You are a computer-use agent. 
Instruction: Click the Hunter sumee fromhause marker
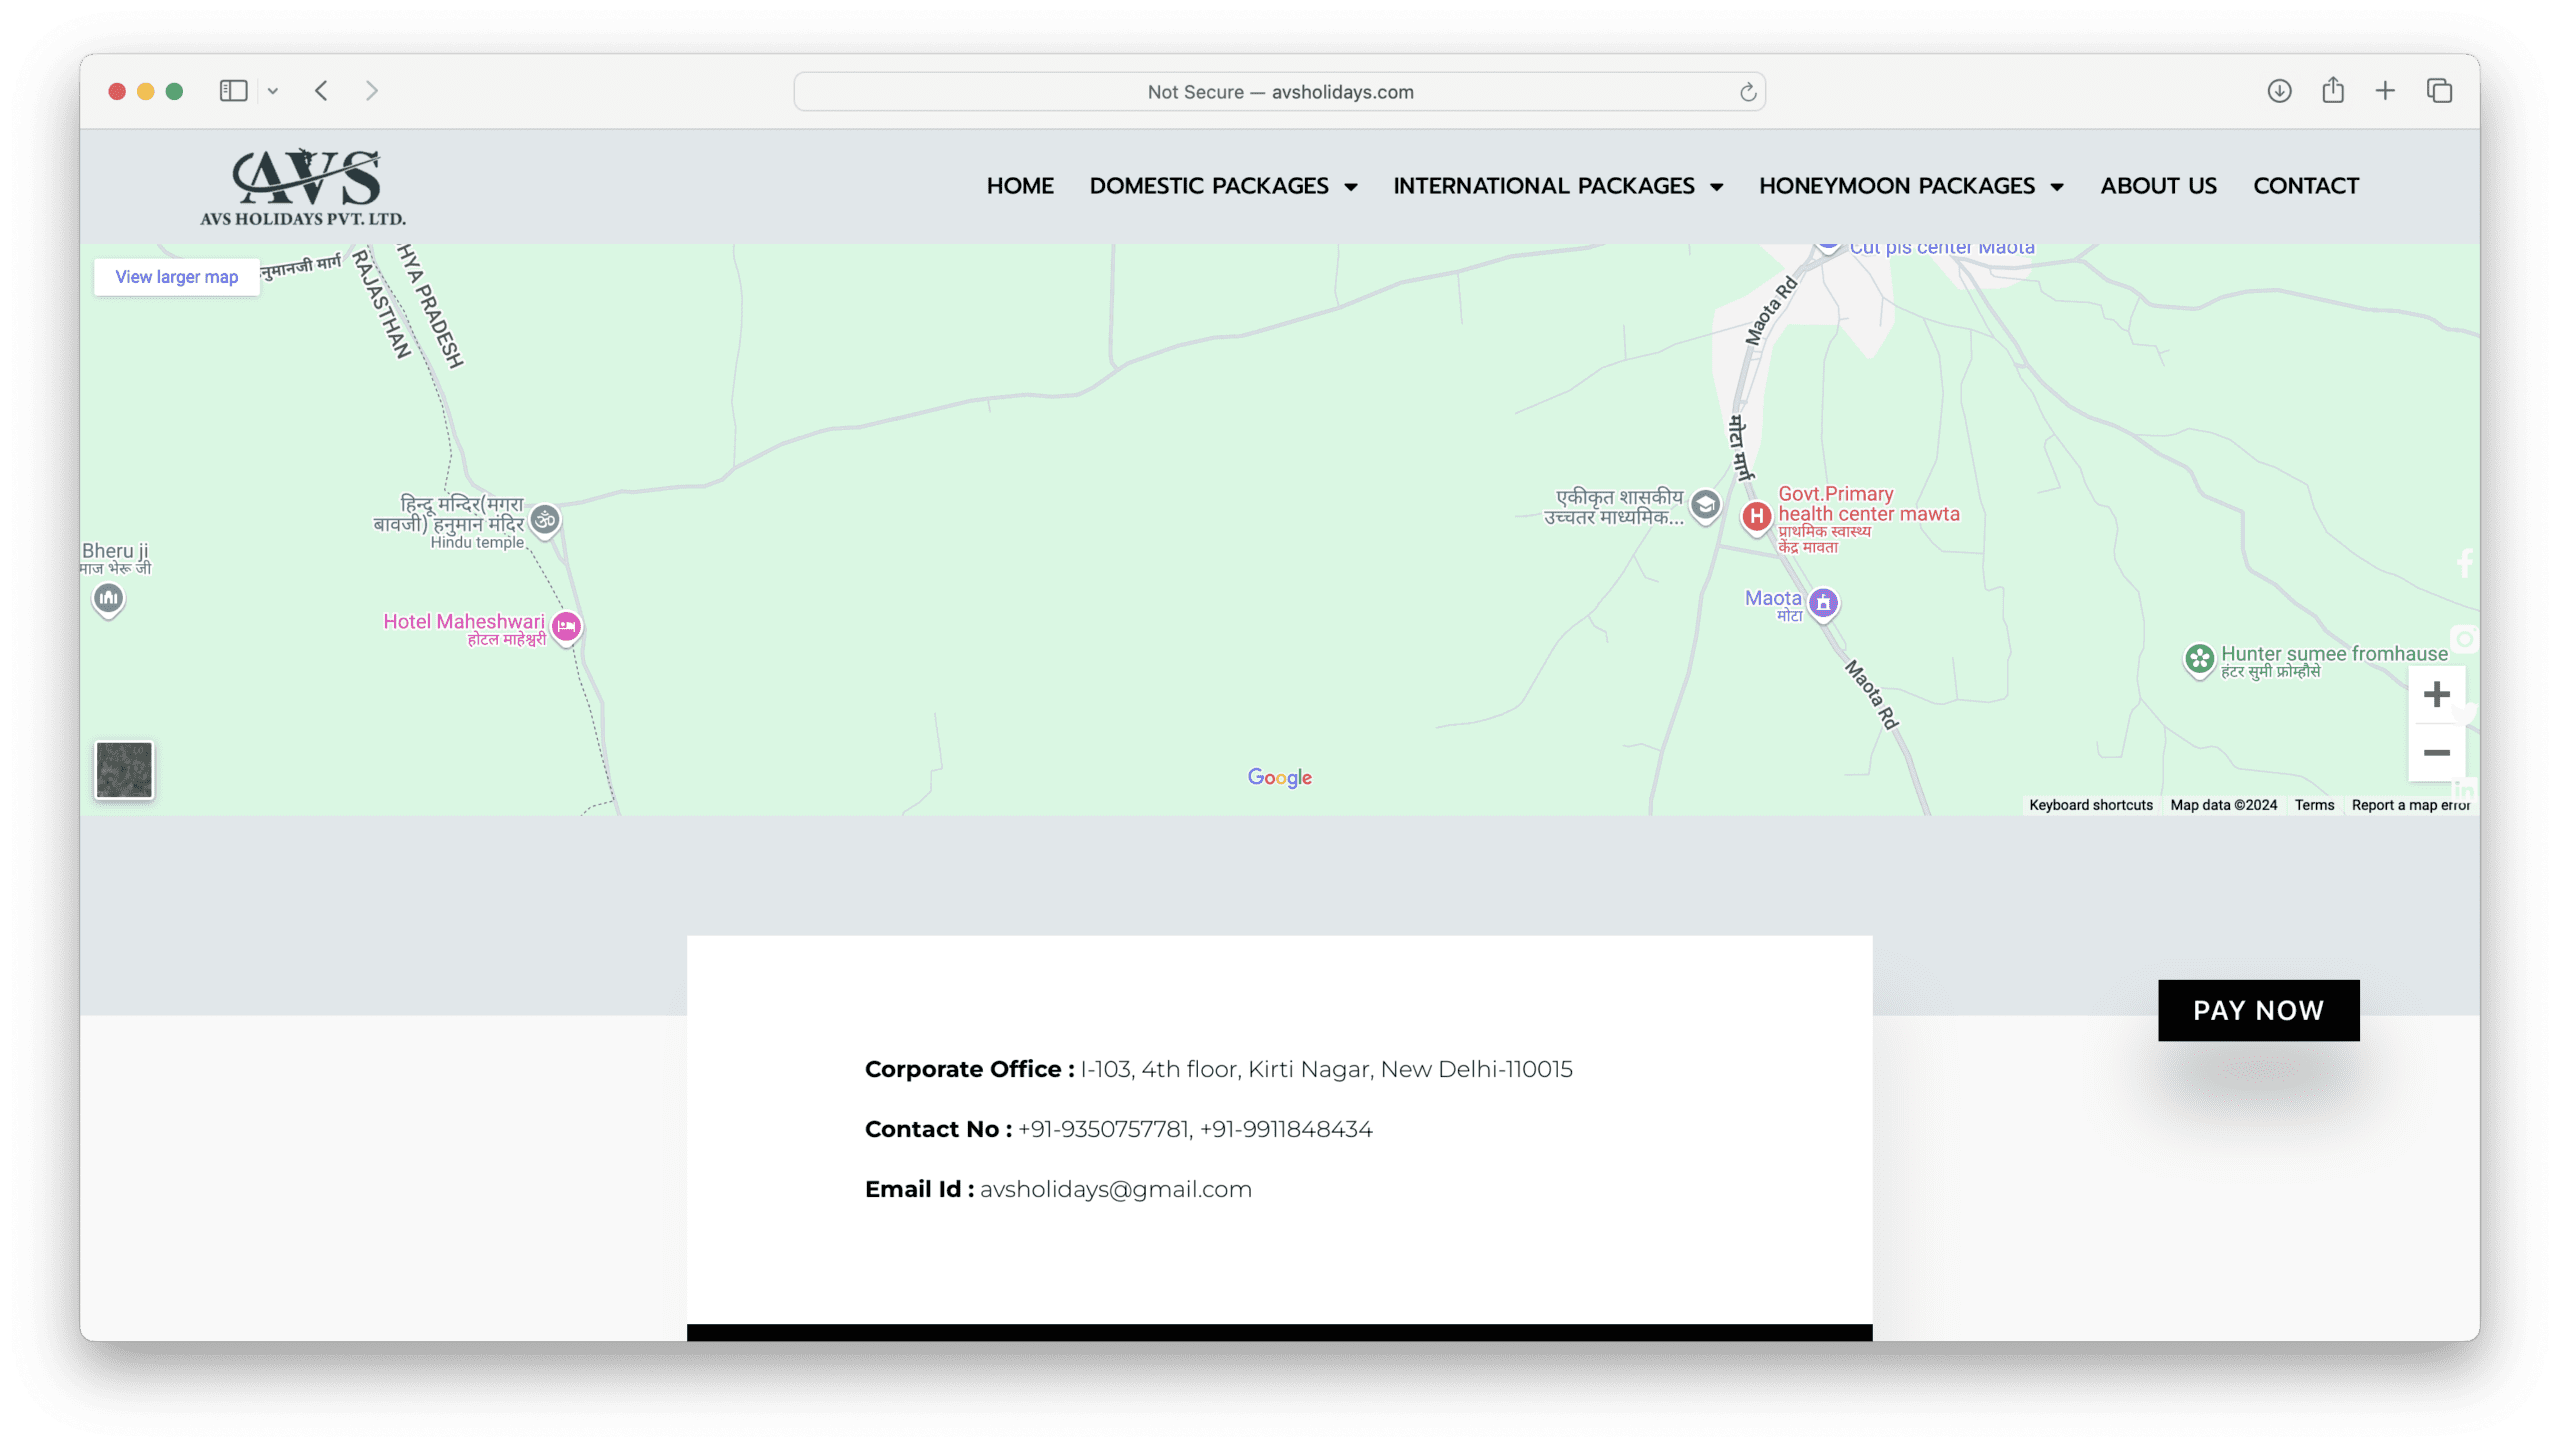(x=2199, y=659)
